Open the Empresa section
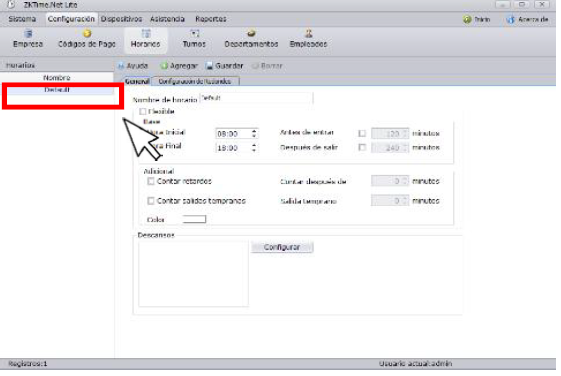The image size is (561, 376). (x=28, y=39)
